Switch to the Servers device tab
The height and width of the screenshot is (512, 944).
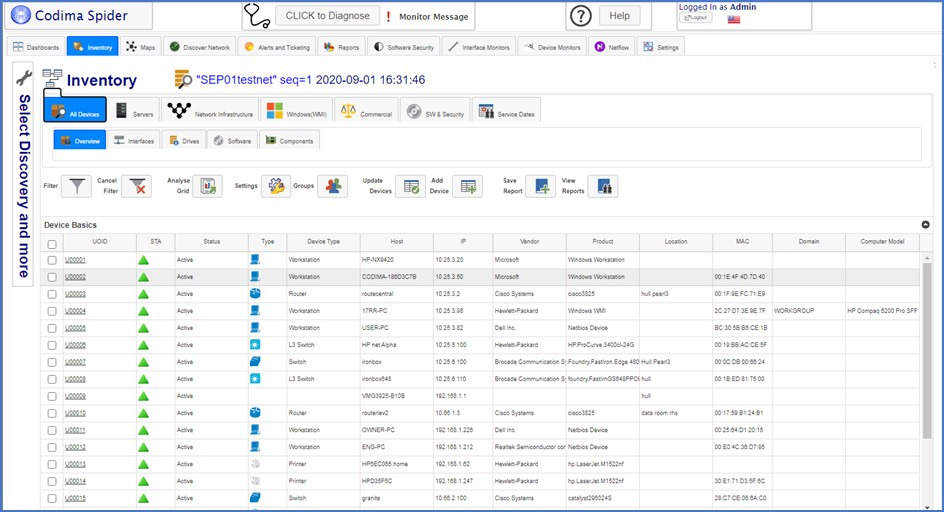(134, 110)
